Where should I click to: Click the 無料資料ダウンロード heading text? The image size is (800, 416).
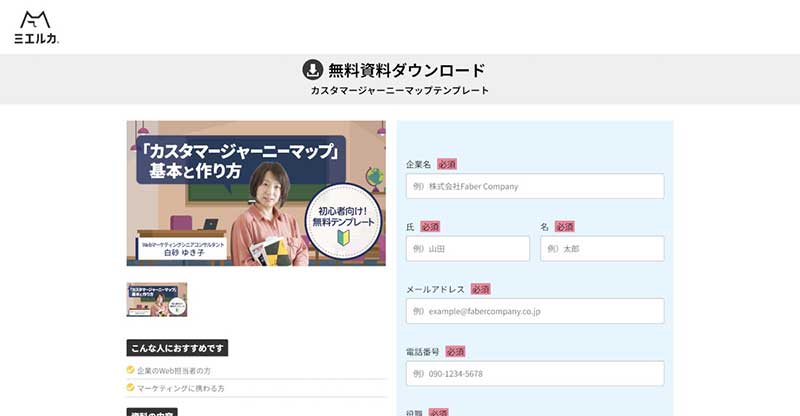tap(406, 70)
